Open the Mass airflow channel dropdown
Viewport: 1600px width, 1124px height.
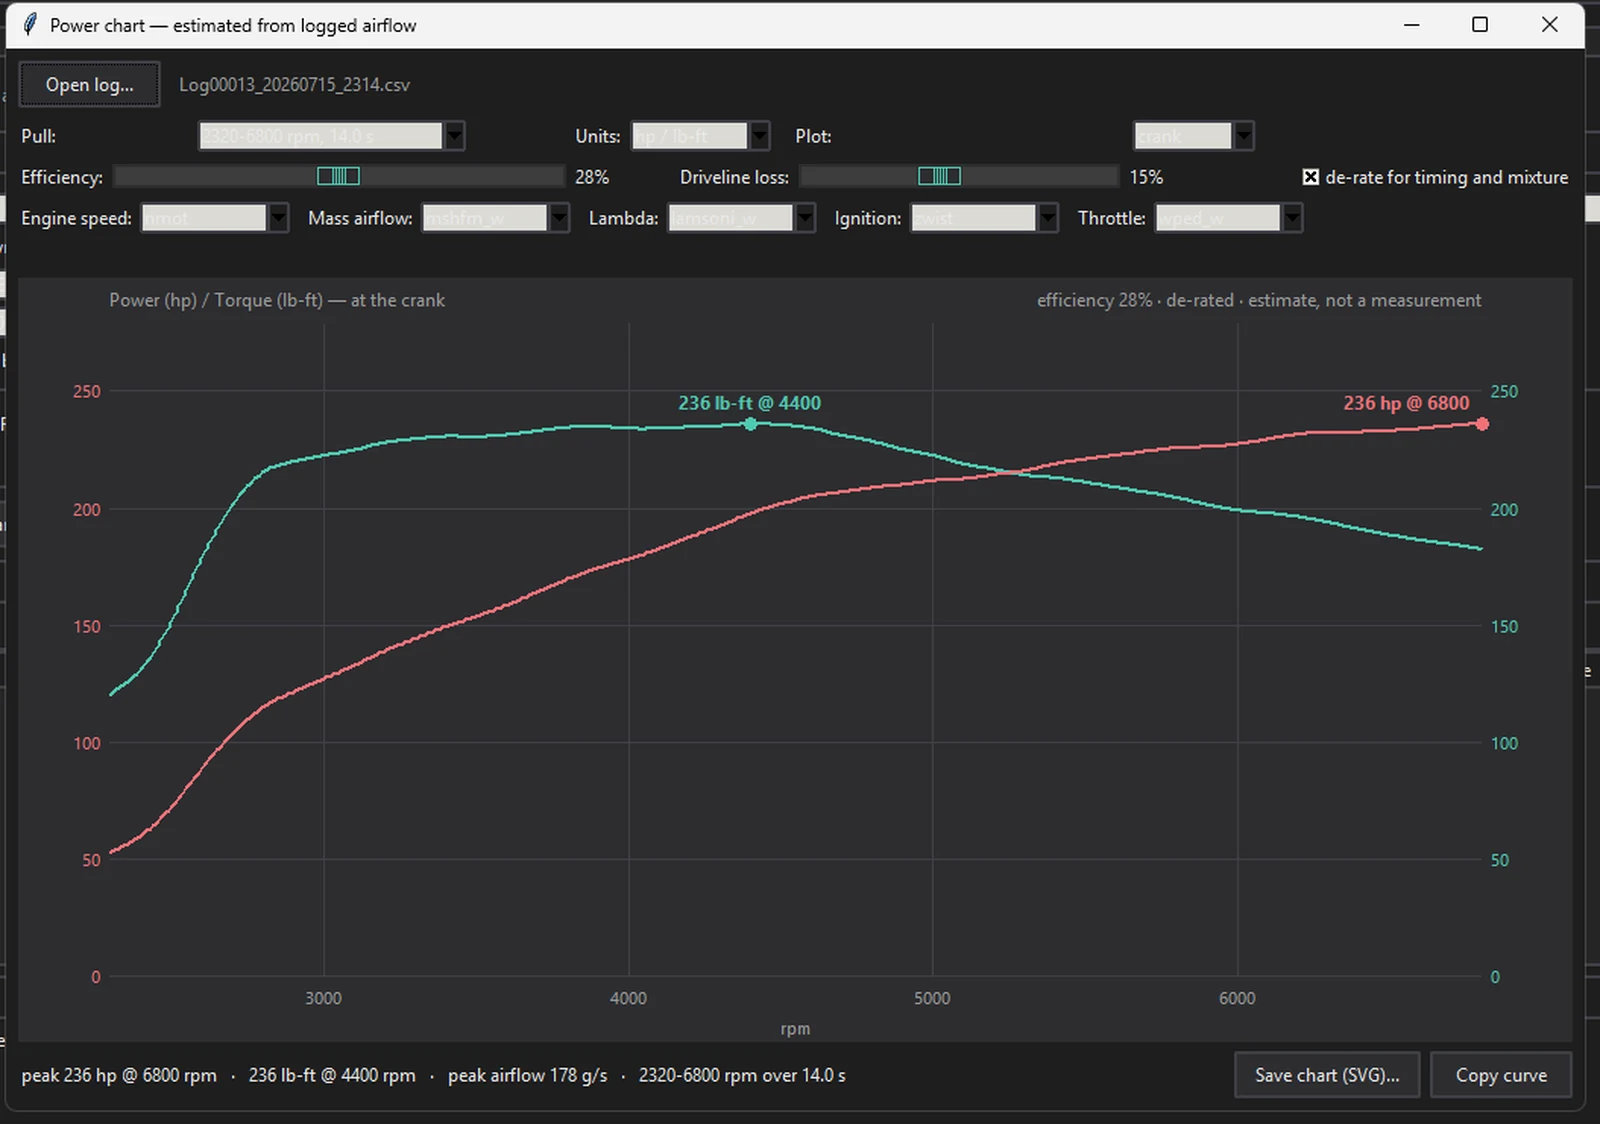coord(496,218)
